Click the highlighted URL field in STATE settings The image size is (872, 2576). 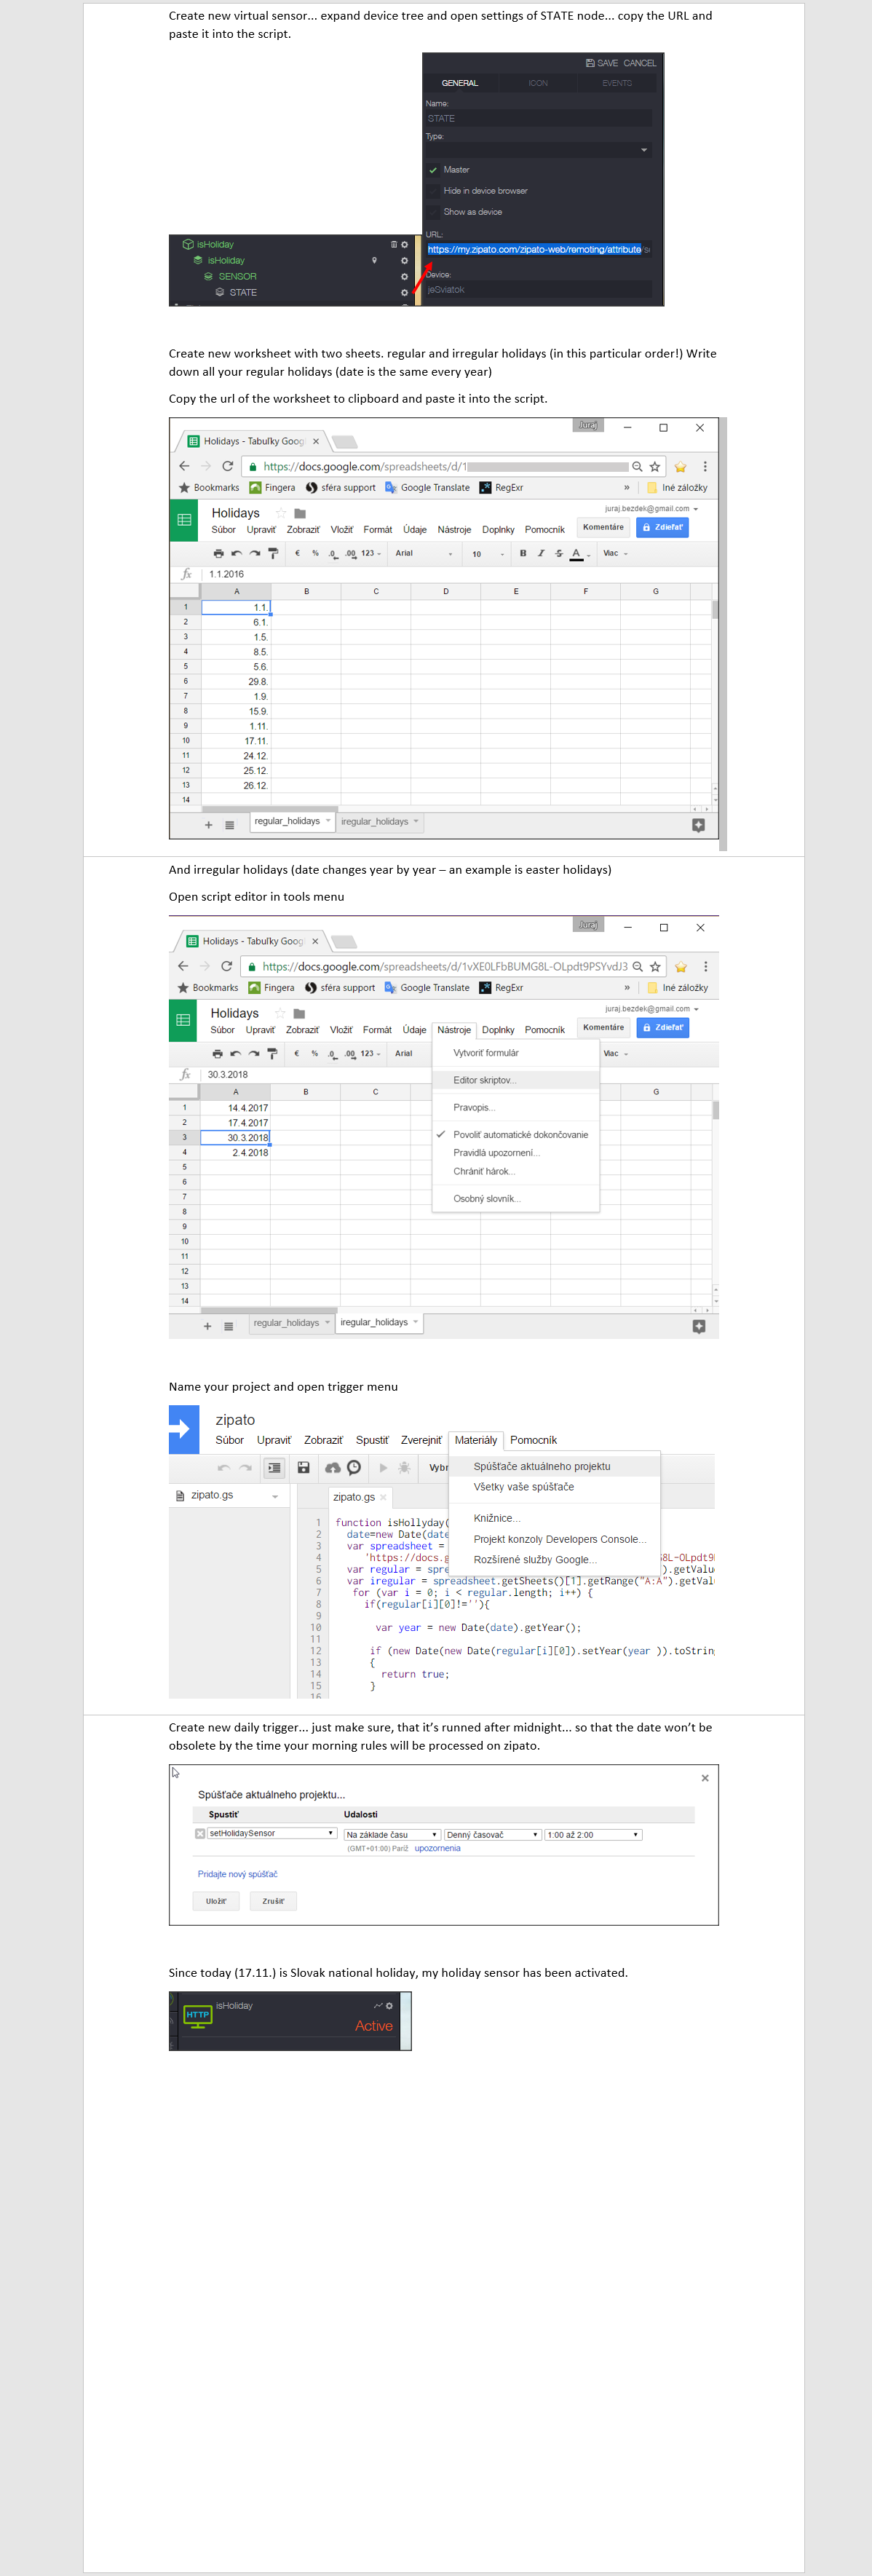coord(534,249)
